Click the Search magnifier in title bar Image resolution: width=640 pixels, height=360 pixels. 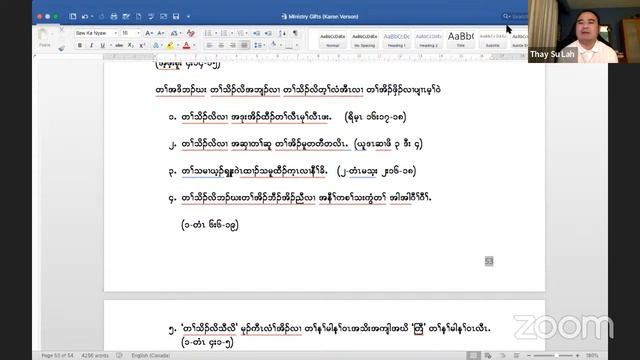point(505,16)
